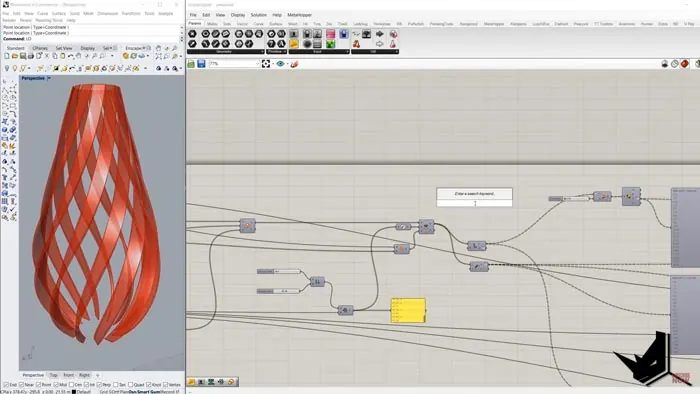Image resolution: width=700 pixels, height=394 pixels.
Task: Click the red sphere preview icon at canvas top right
Action: (x=685, y=64)
